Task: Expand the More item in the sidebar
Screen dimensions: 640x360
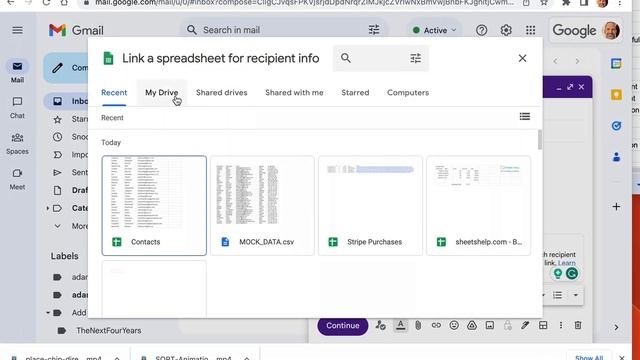Action: pos(58,226)
